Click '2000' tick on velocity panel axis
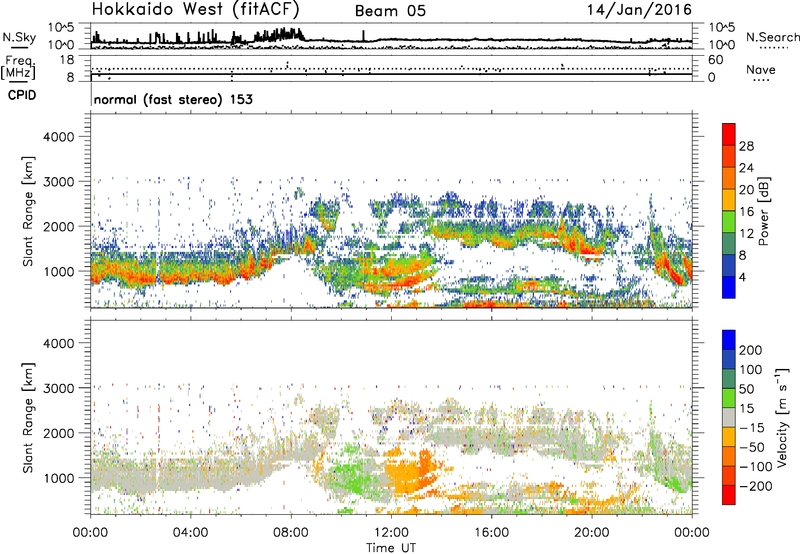Viewport: 800px width, 554px height. [x=59, y=433]
